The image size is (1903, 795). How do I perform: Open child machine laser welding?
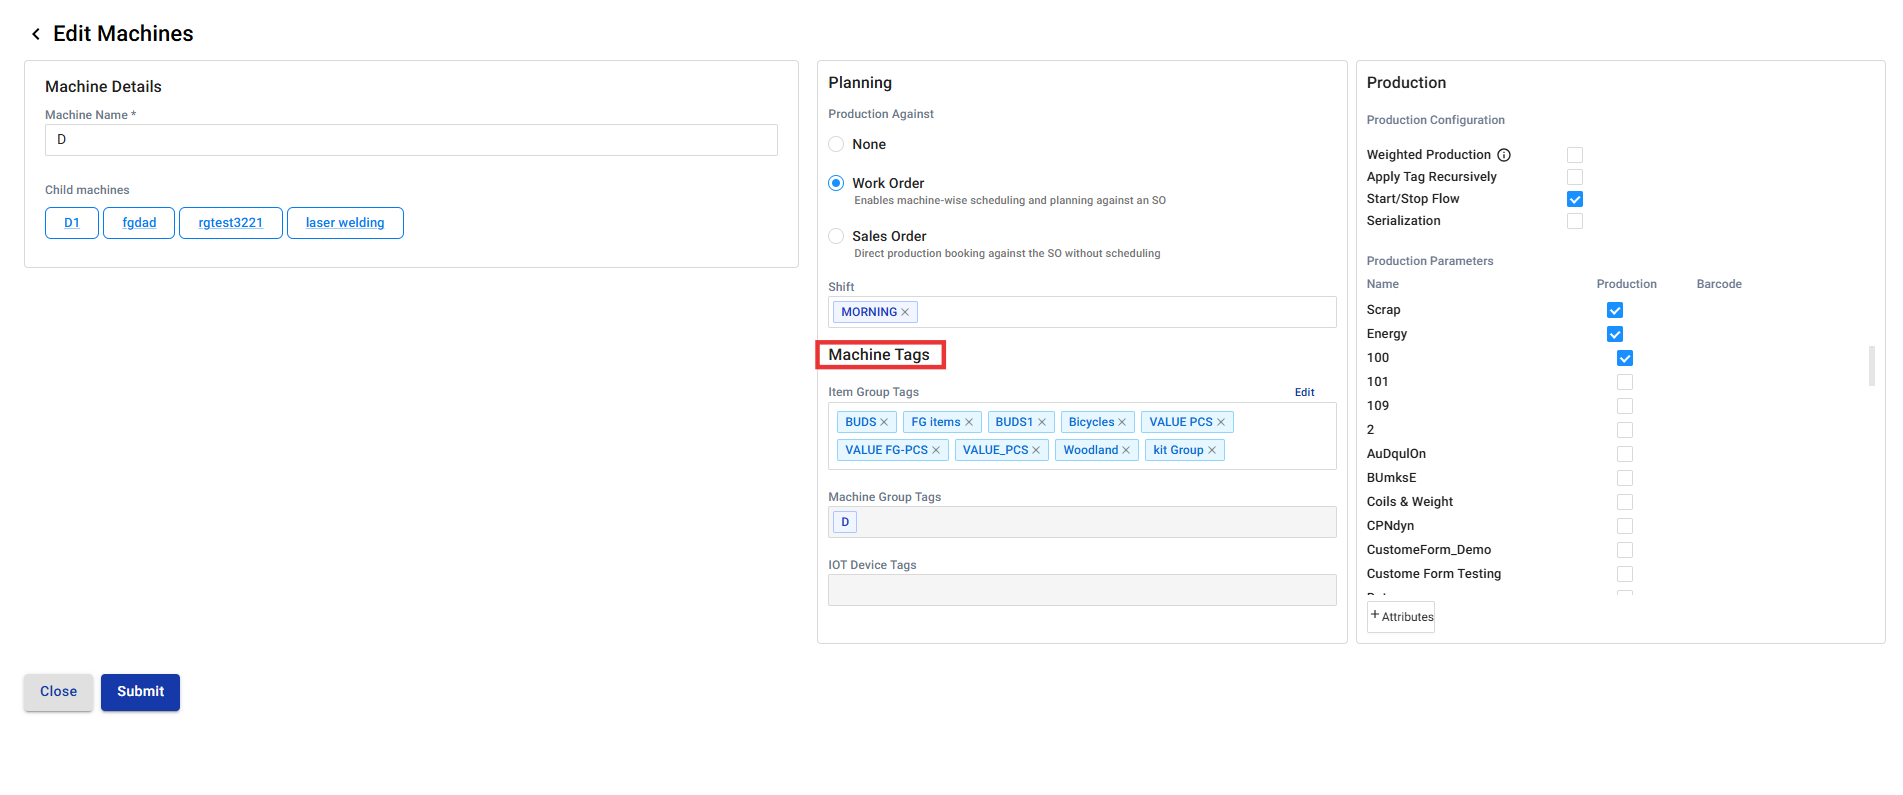345,223
